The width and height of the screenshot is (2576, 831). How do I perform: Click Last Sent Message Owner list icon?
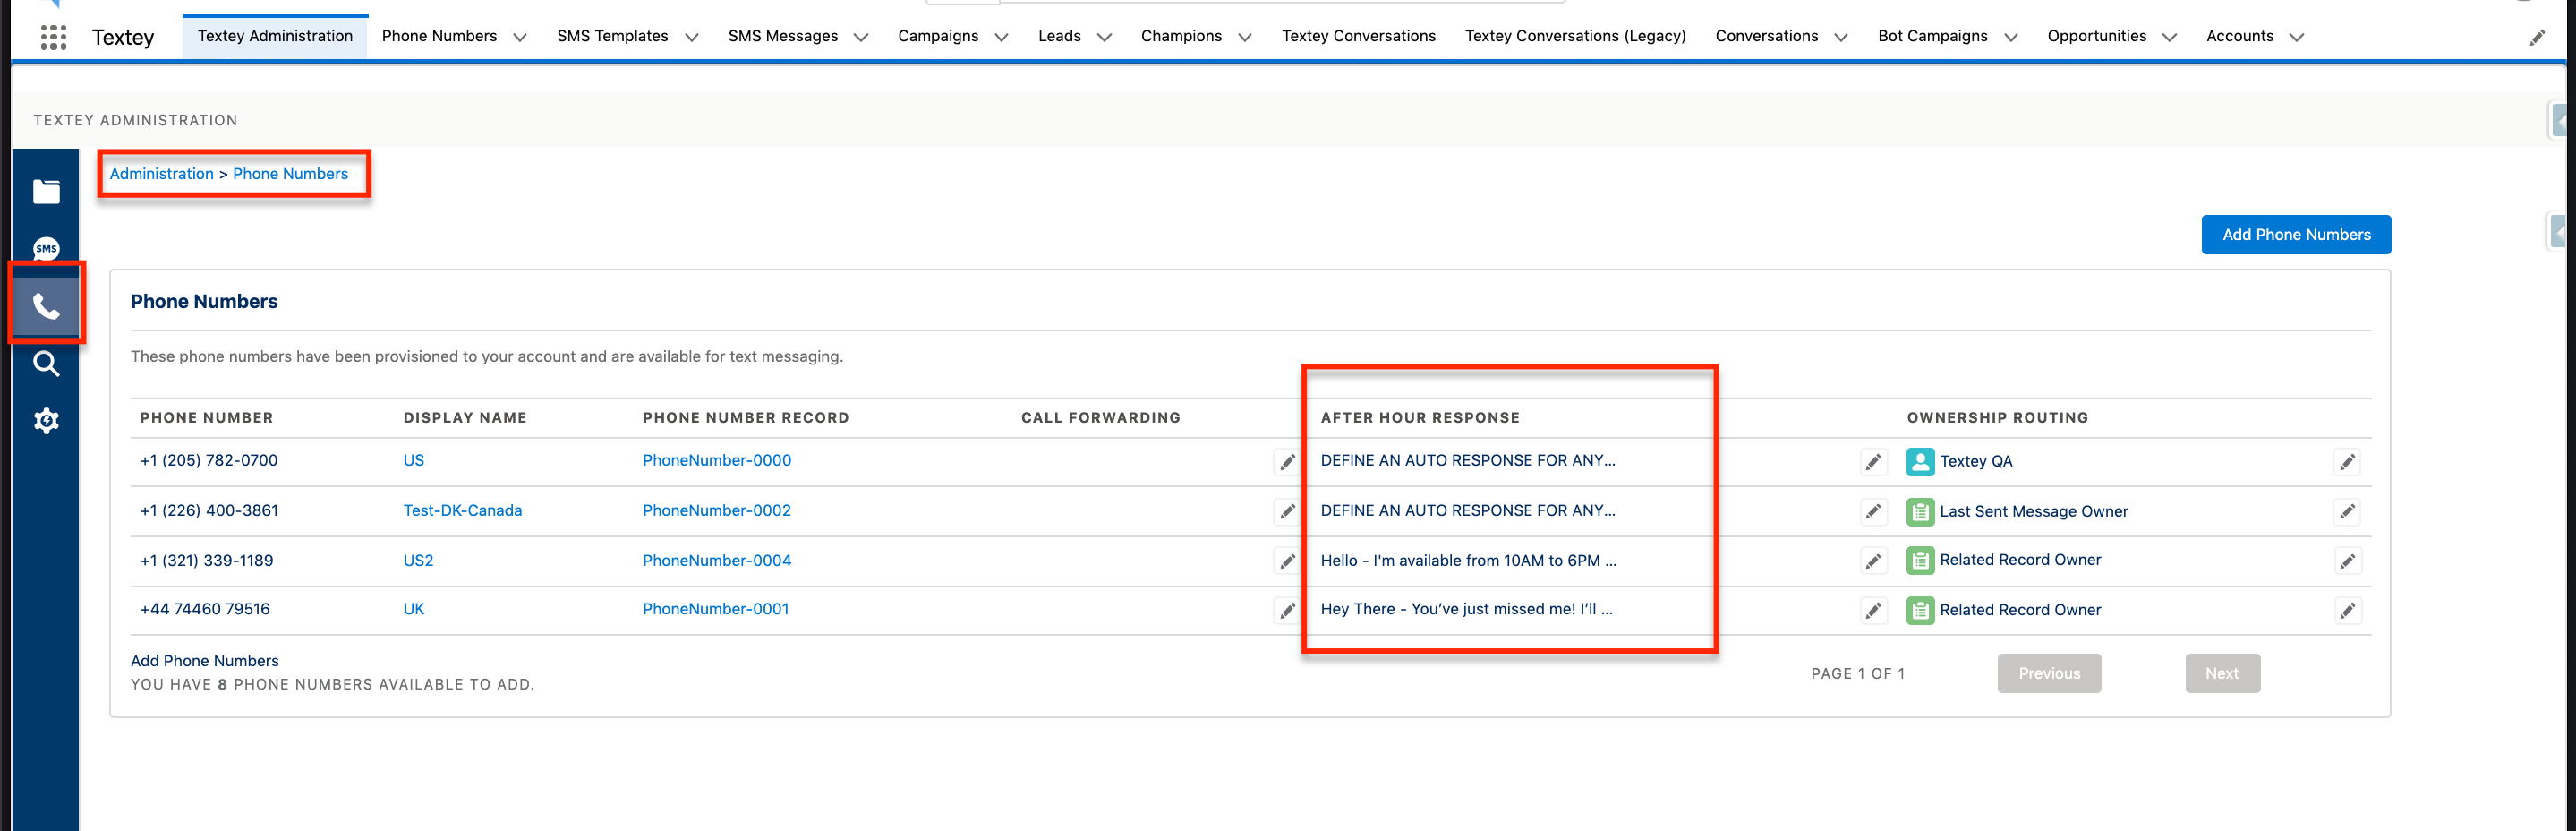point(1919,511)
